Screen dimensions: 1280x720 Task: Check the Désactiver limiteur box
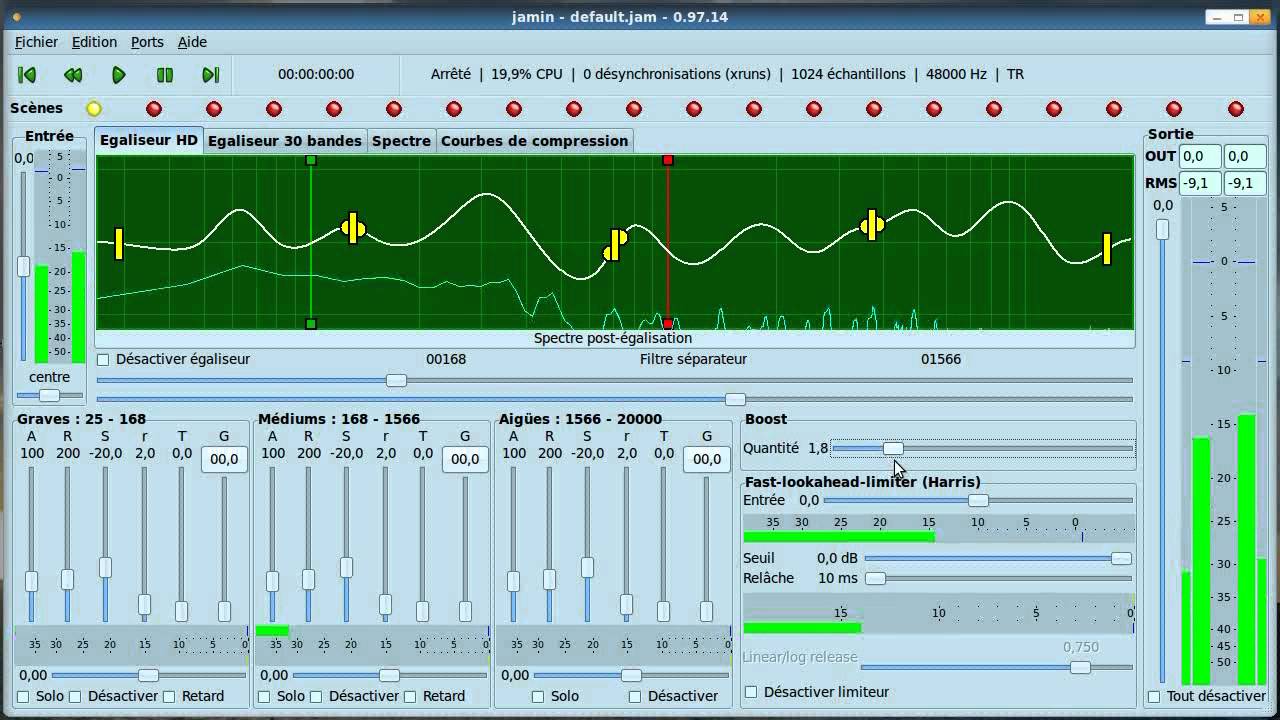(x=751, y=692)
